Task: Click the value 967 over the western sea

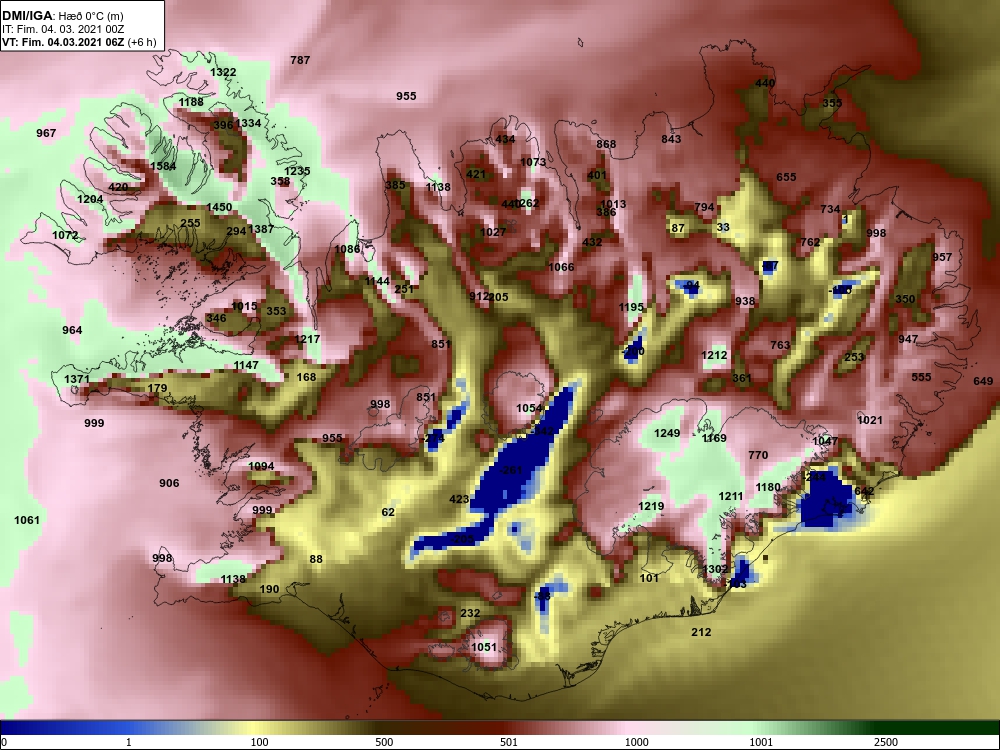Action: point(46,133)
